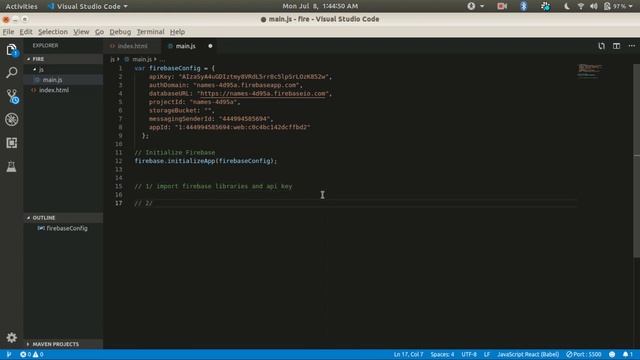Collapse the OUTLINE panel
This screenshot has height=360, width=640.
point(63,218)
